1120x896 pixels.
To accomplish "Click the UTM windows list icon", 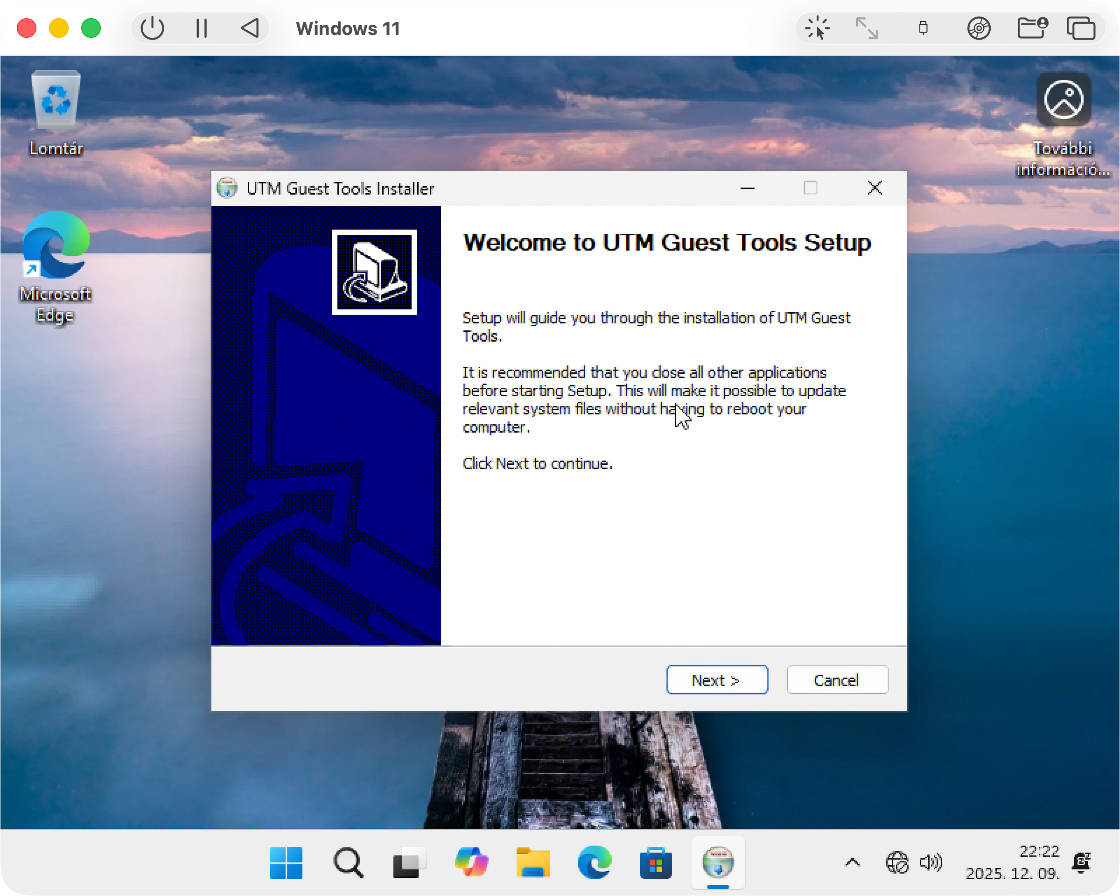I will point(1081,28).
